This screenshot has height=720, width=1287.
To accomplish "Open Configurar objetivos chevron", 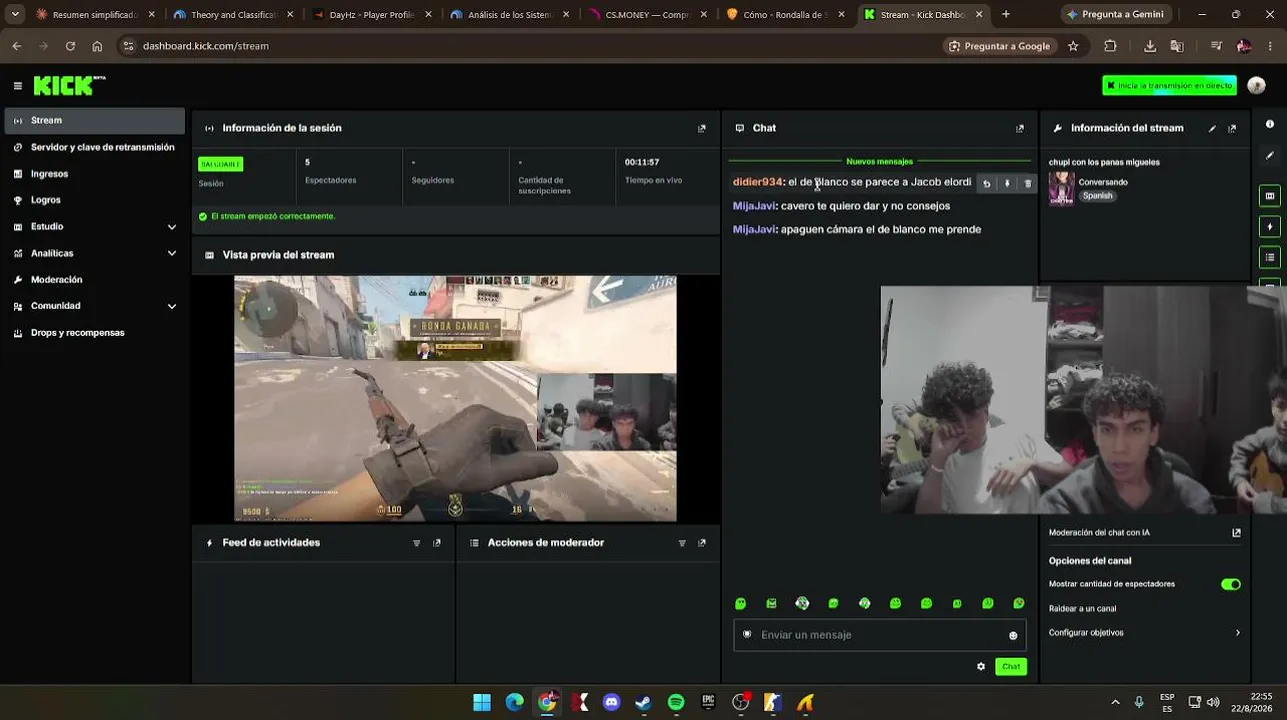I will pos(1237,633).
